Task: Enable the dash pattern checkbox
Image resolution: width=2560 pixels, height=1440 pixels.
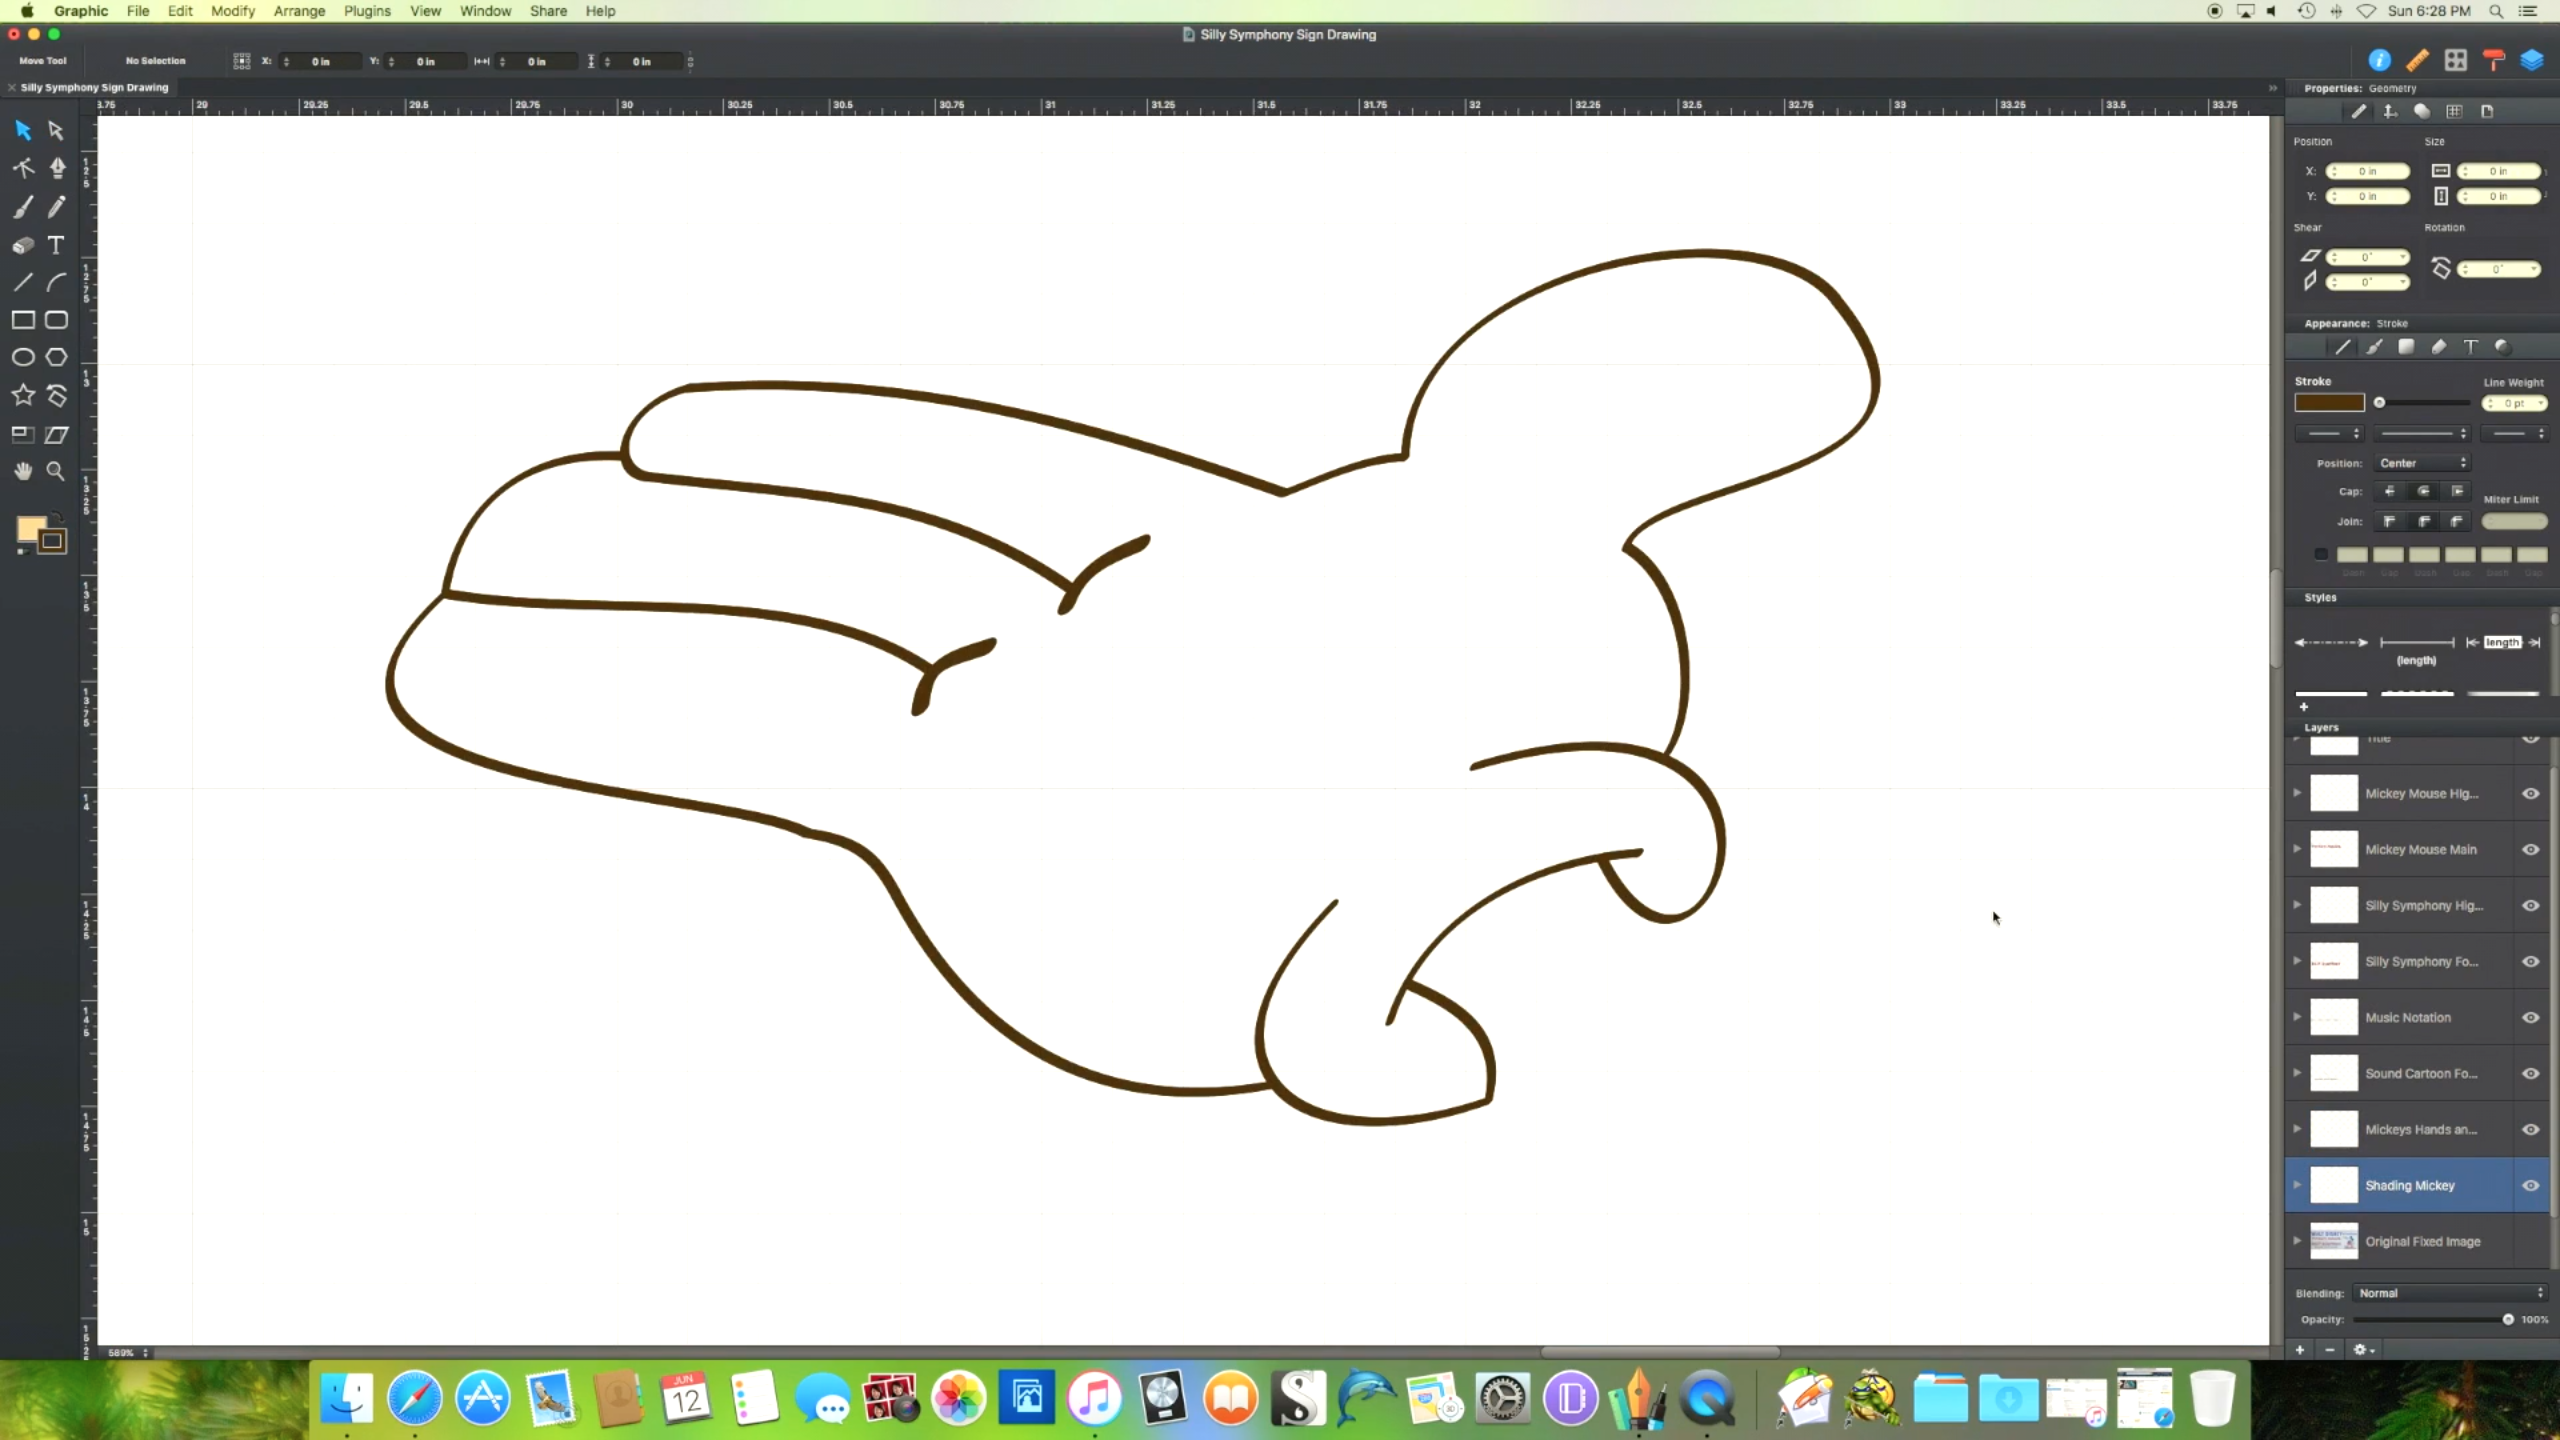Action: point(2321,554)
